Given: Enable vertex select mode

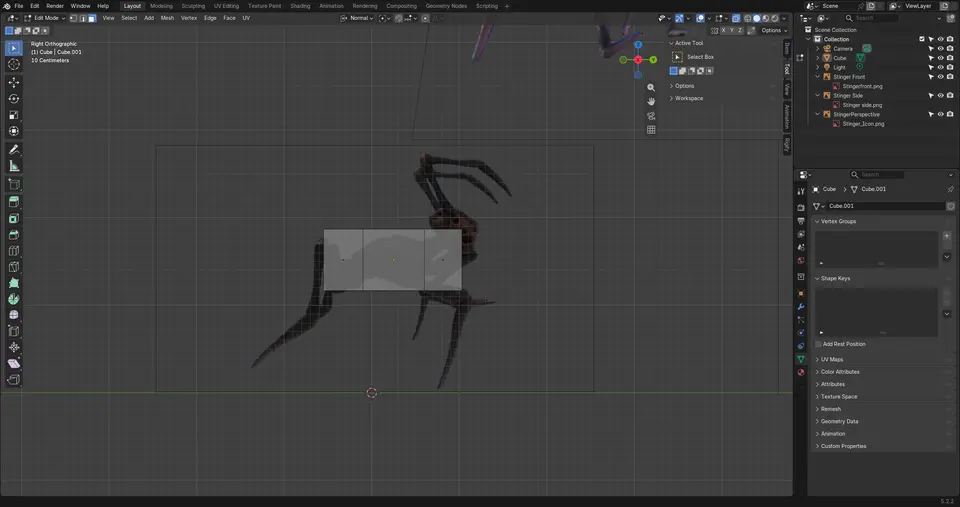Looking at the screenshot, I should tap(73, 18).
